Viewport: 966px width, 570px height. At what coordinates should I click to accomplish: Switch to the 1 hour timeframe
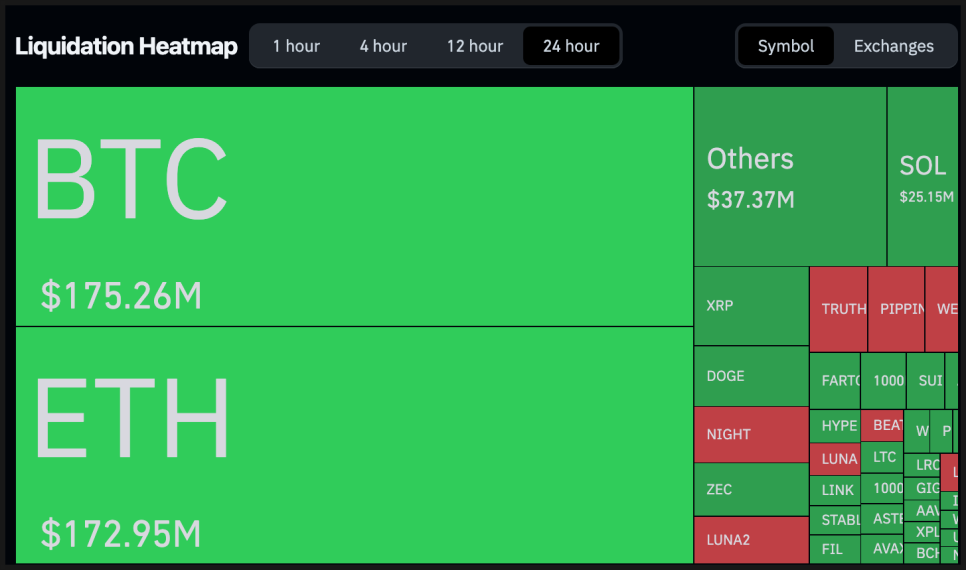(296, 46)
